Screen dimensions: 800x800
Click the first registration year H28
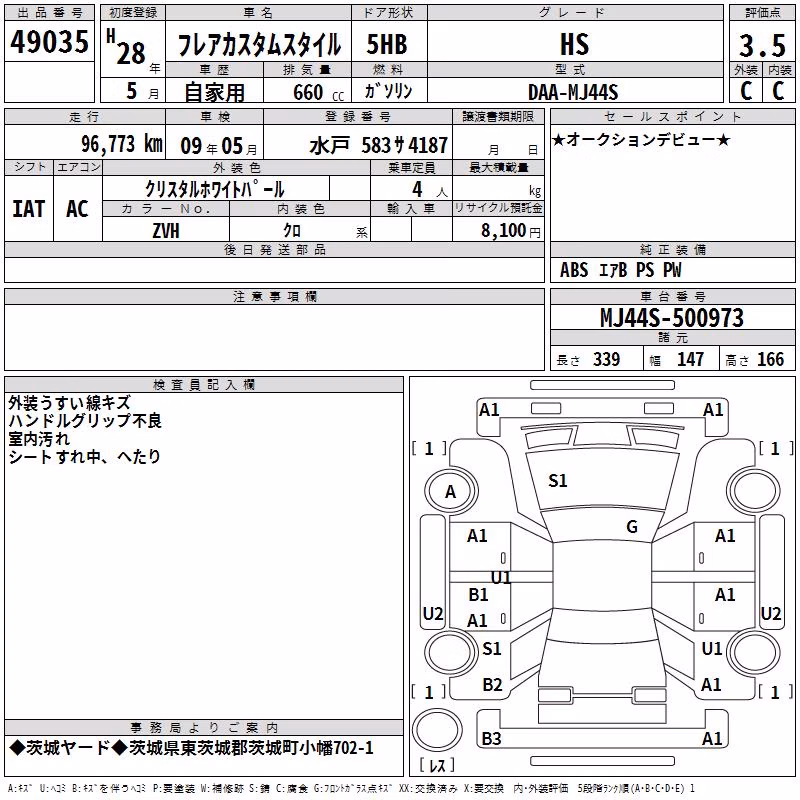(126, 47)
